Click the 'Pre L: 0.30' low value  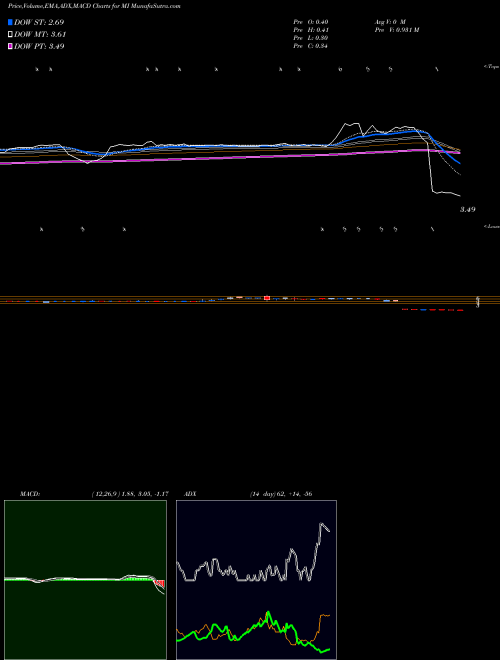311,38
